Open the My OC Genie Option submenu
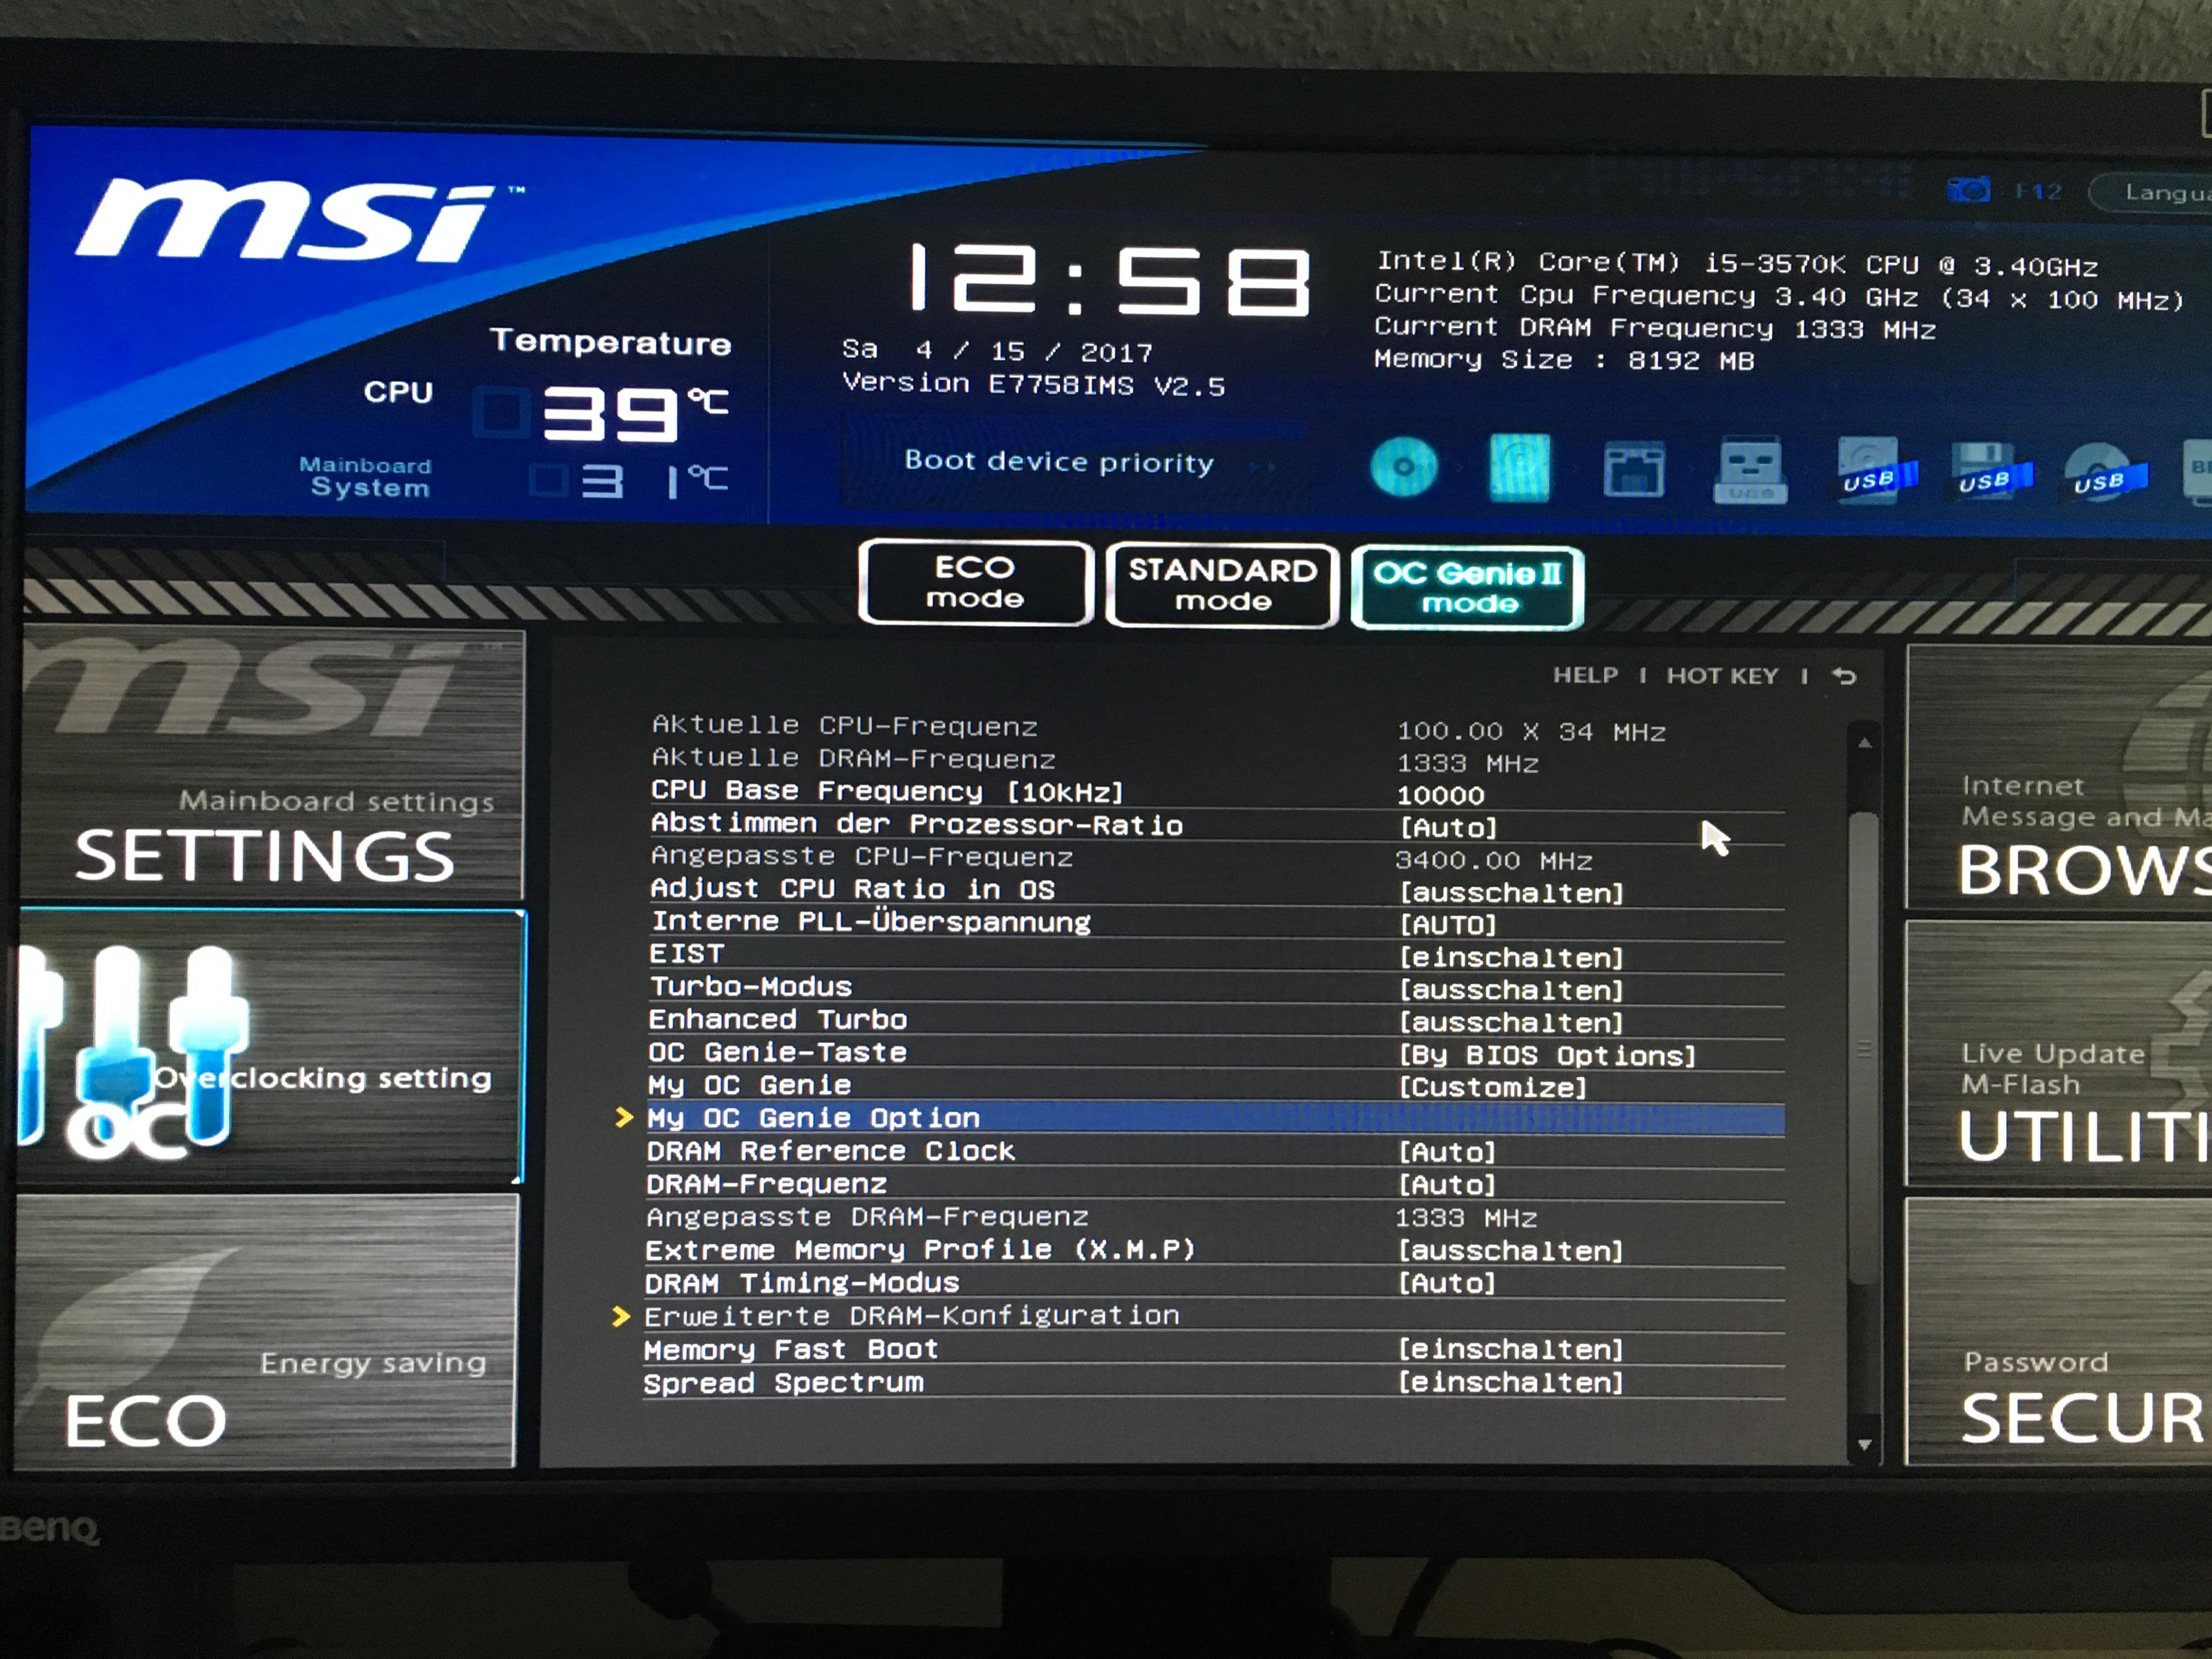Image resolution: width=2212 pixels, height=1659 pixels. pyautogui.click(x=813, y=1118)
